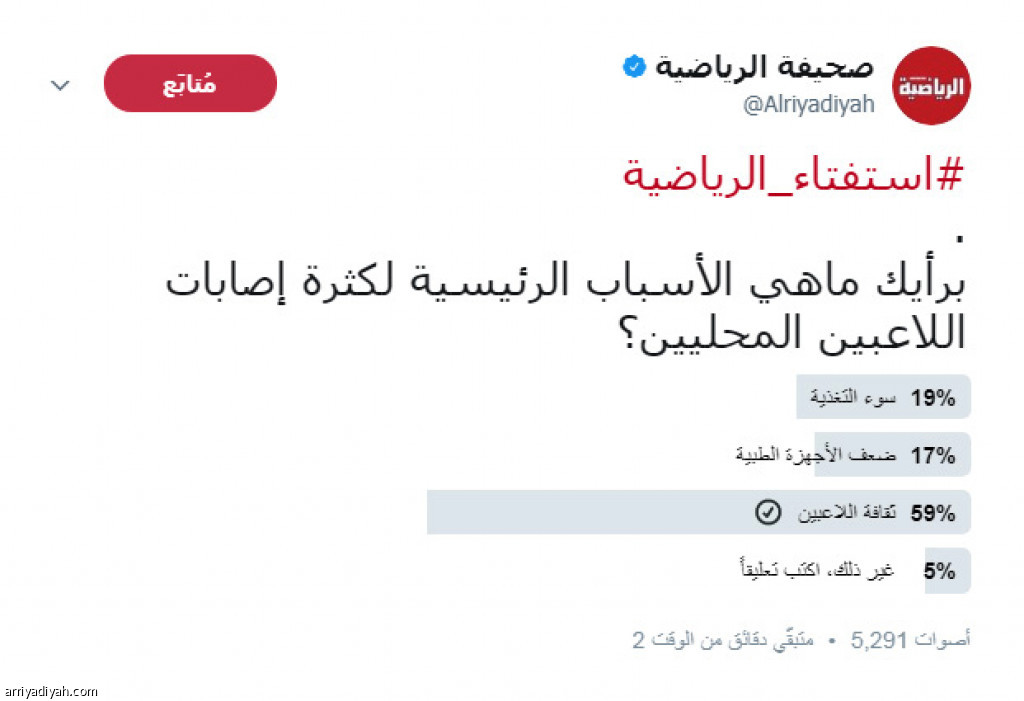Click the blue verified badge
The width and height of the screenshot is (1024, 701).
coord(632,68)
